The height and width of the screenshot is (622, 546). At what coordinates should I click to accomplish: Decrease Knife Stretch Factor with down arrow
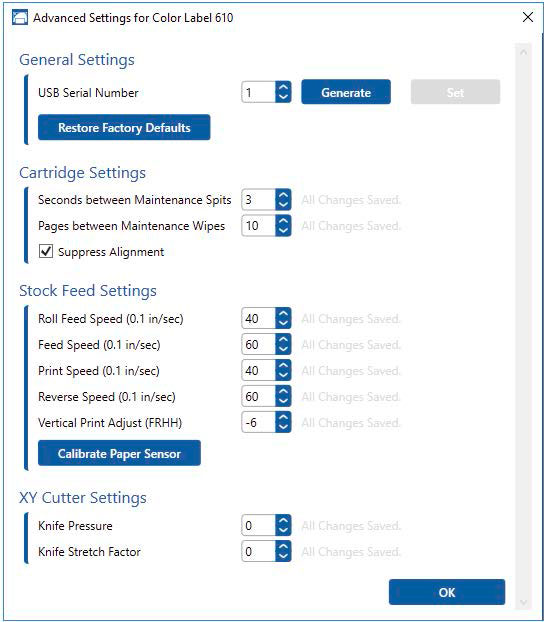point(283,557)
